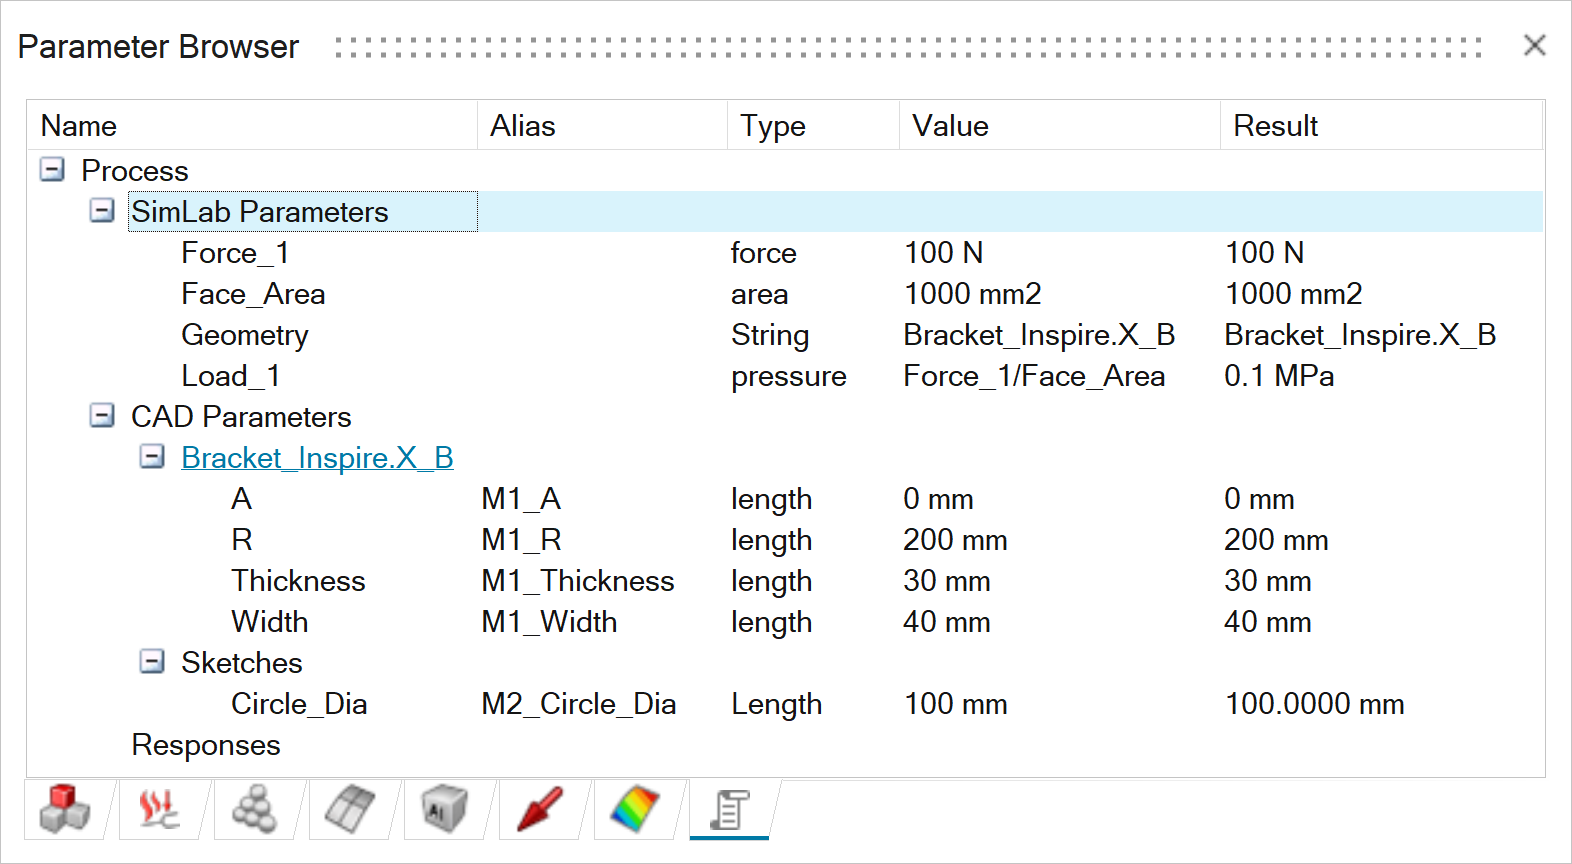Close the Parameter Browser panel
The width and height of the screenshot is (1572, 864).
(x=1534, y=45)
